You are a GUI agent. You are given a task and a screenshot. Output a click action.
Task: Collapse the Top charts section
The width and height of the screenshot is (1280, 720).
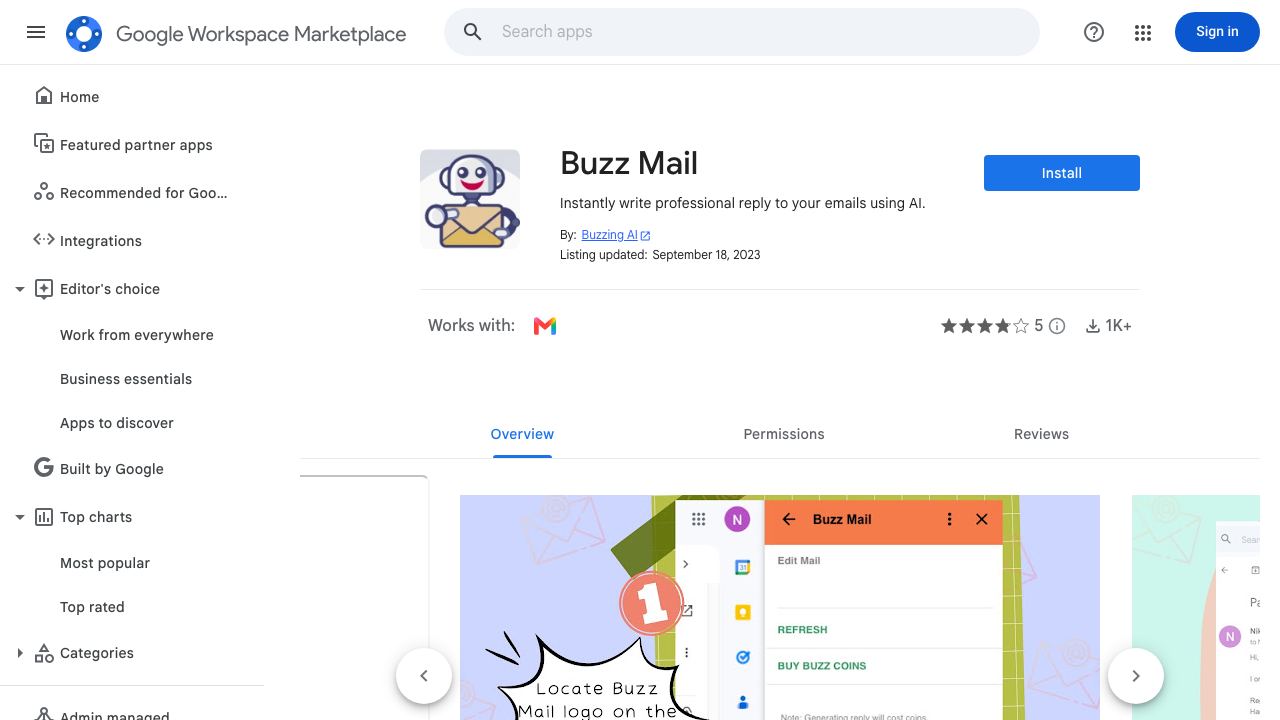[x=19, y=517]
